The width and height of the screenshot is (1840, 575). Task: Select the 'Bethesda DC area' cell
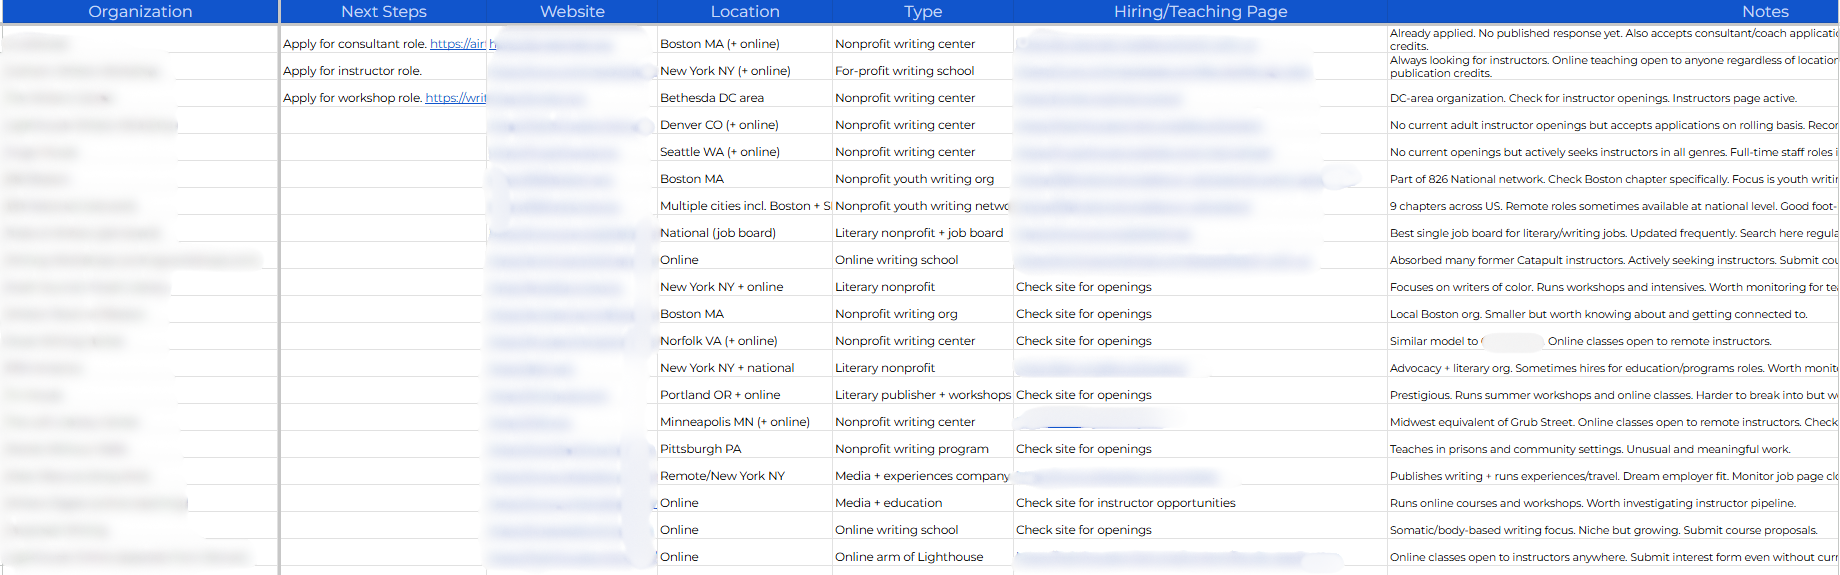point(745,98)
